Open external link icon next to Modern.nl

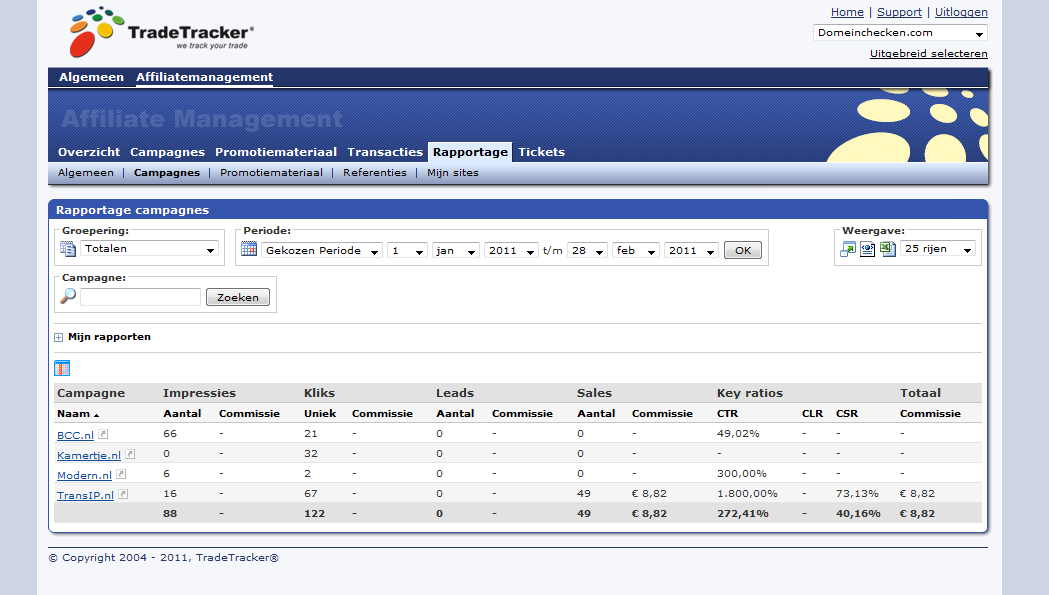[121, 474]
